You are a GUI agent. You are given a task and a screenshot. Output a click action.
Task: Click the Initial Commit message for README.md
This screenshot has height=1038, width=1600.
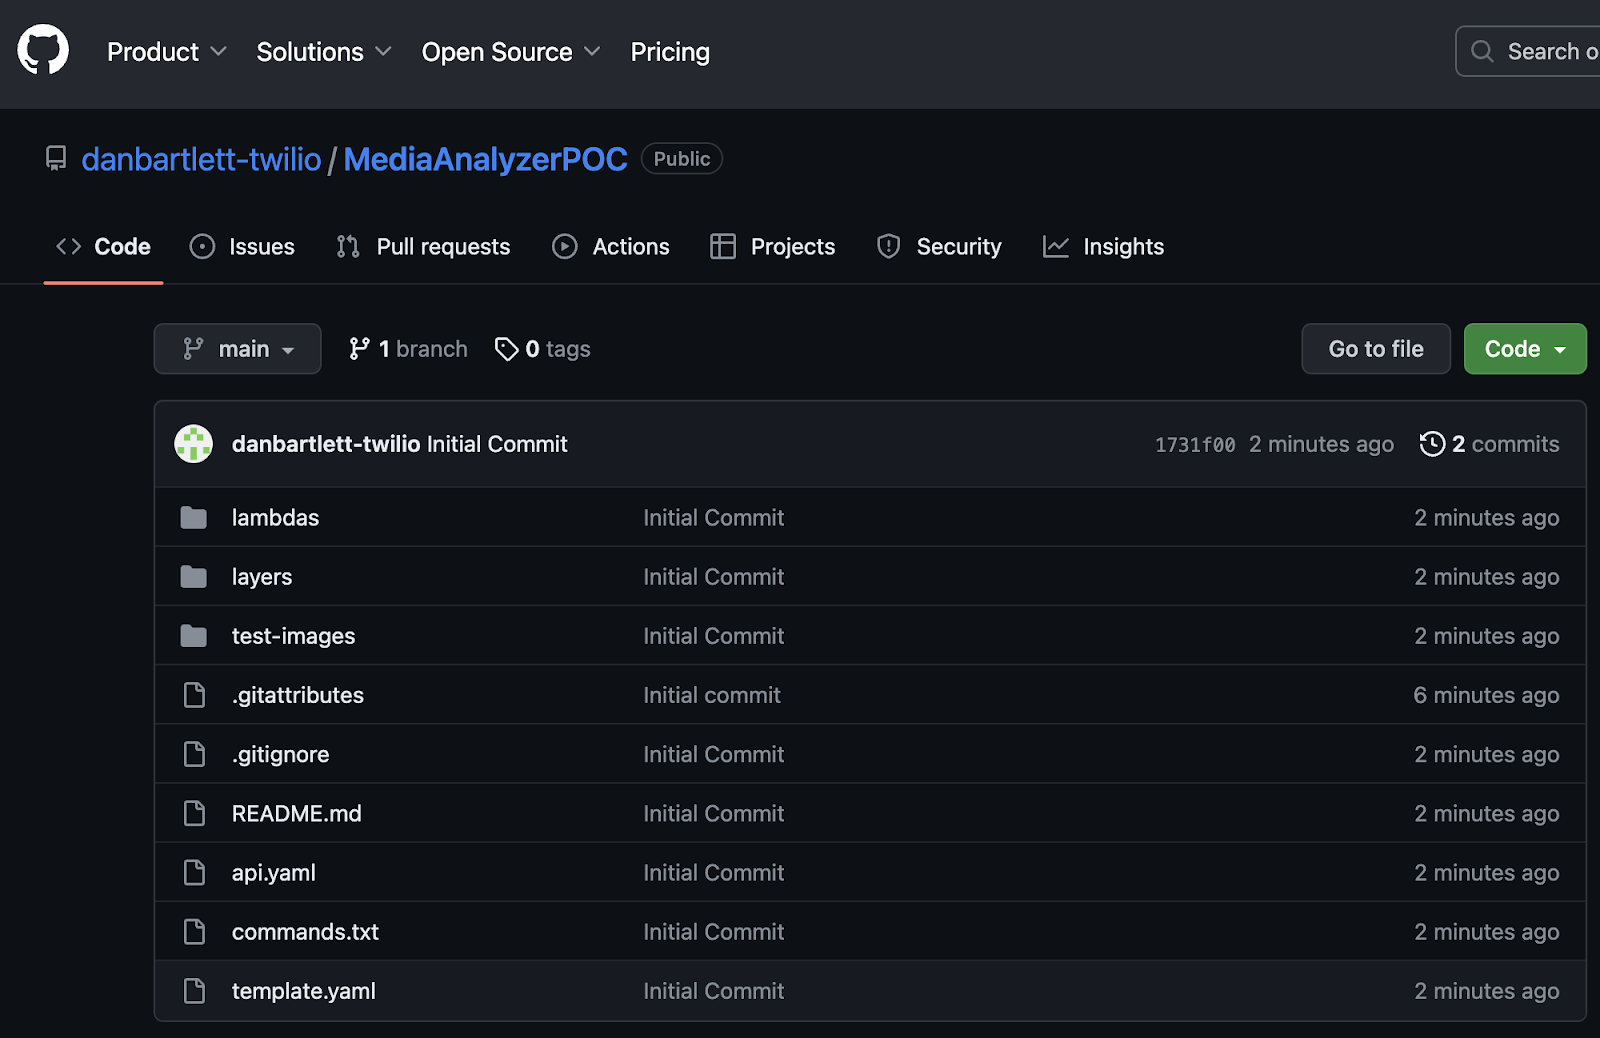click(x=714, y=813)
